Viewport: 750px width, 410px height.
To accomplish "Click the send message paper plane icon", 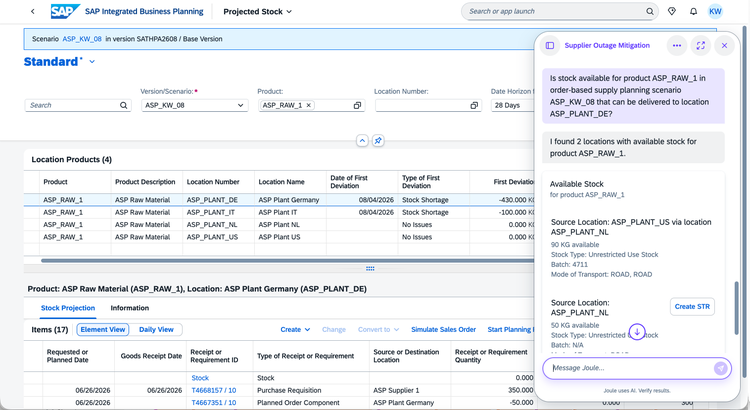I will tap(721, 368).
